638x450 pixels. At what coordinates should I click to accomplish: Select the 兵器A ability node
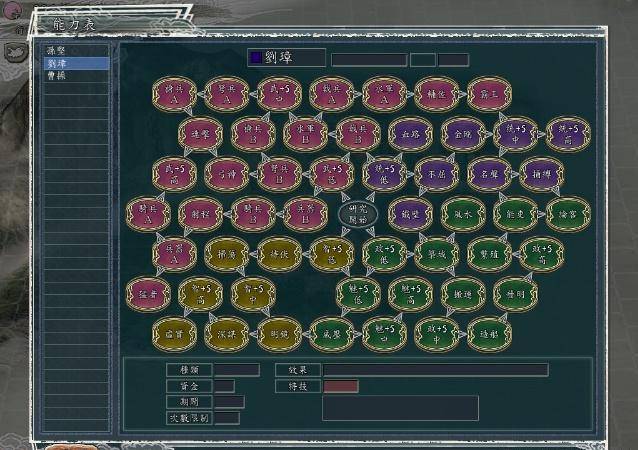tap(174, 254)
